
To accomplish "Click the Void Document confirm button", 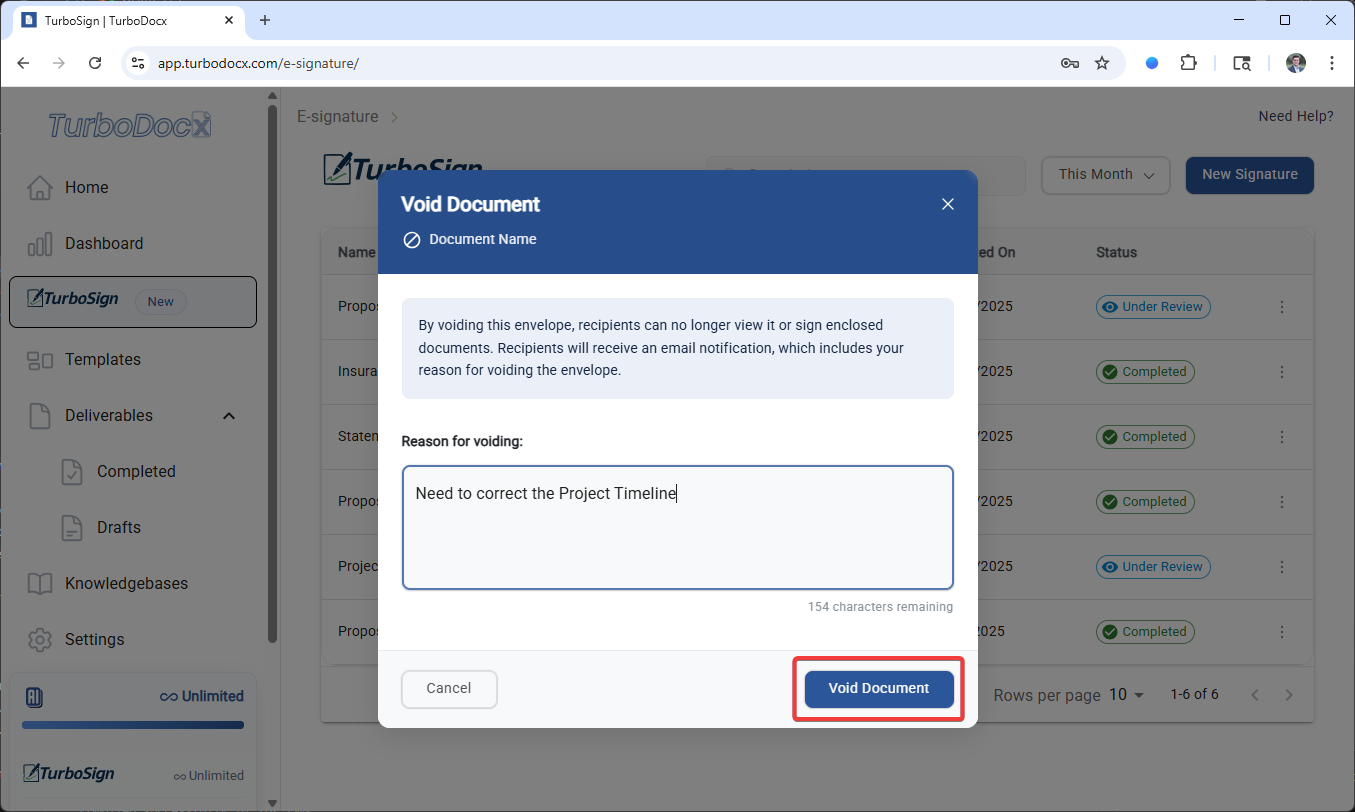I will click(x=879, y=688).
